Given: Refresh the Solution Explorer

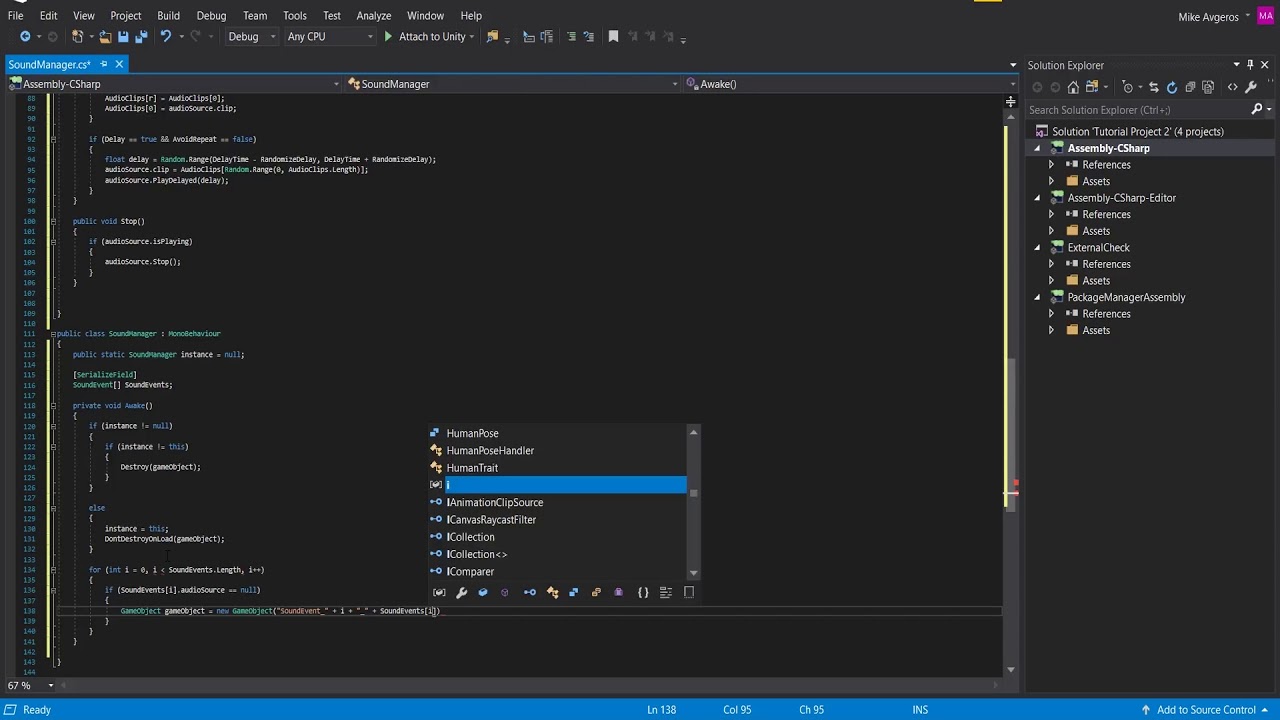Looking at the screenshot, I should 1172,87.
